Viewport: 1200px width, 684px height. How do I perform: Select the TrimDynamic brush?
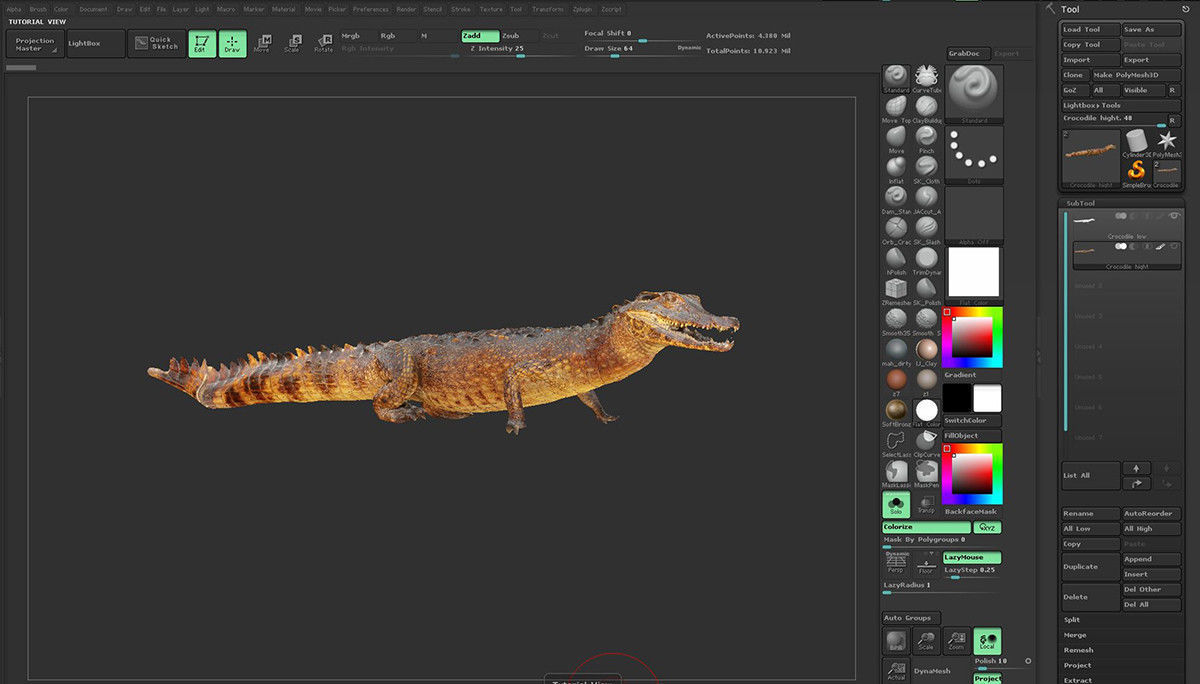927,258
